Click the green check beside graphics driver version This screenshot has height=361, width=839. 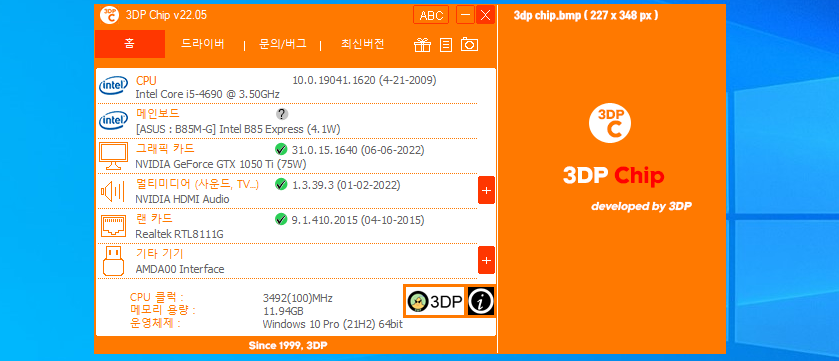pyautogui.click(x=281, y=149)
